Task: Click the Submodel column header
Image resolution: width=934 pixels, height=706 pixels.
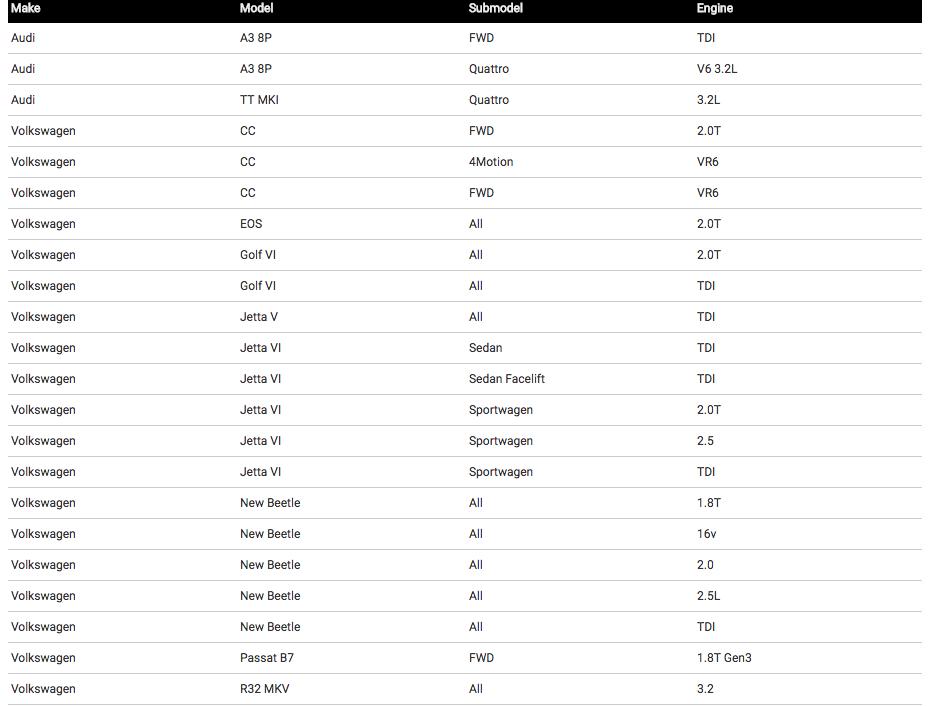Action: tap(495, 8)
